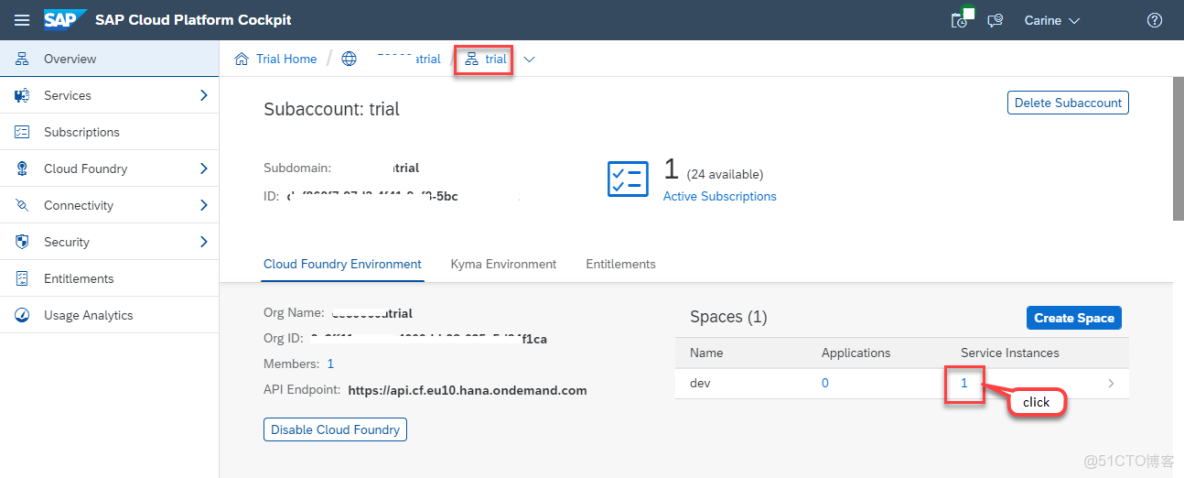This screenshot has height=478, width=1184.
Task: Expand the Services submenu chevron
Action: pyautogui.click(x=203, y=95)
